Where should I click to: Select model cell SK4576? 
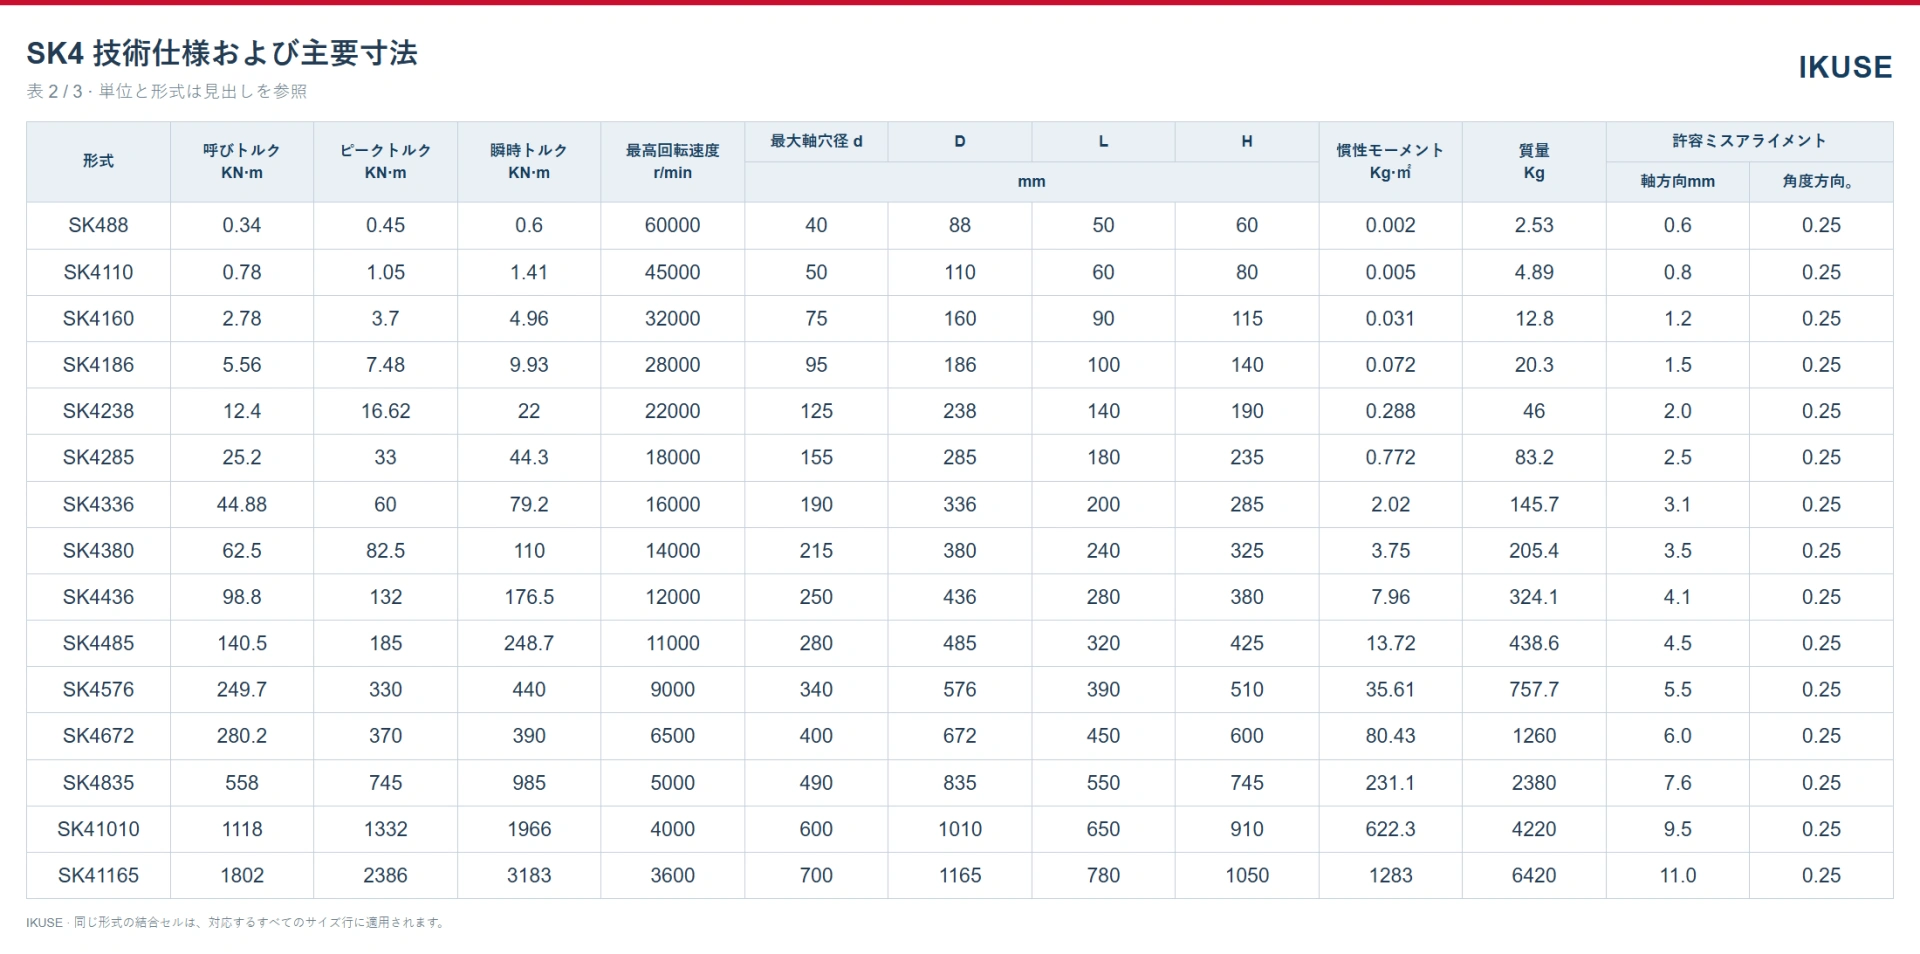98,689
